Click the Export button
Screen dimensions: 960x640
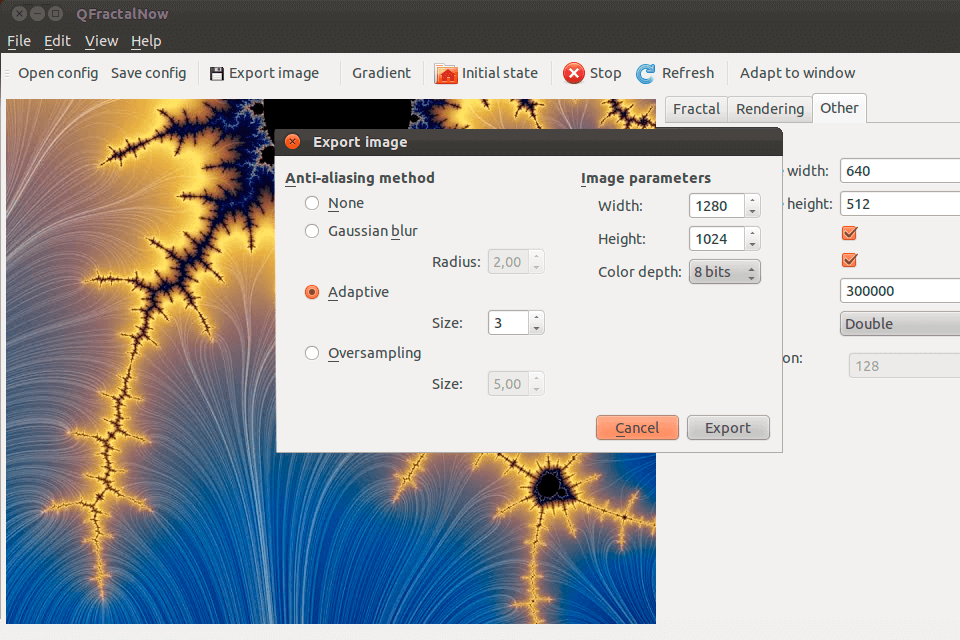click(727, 428)
